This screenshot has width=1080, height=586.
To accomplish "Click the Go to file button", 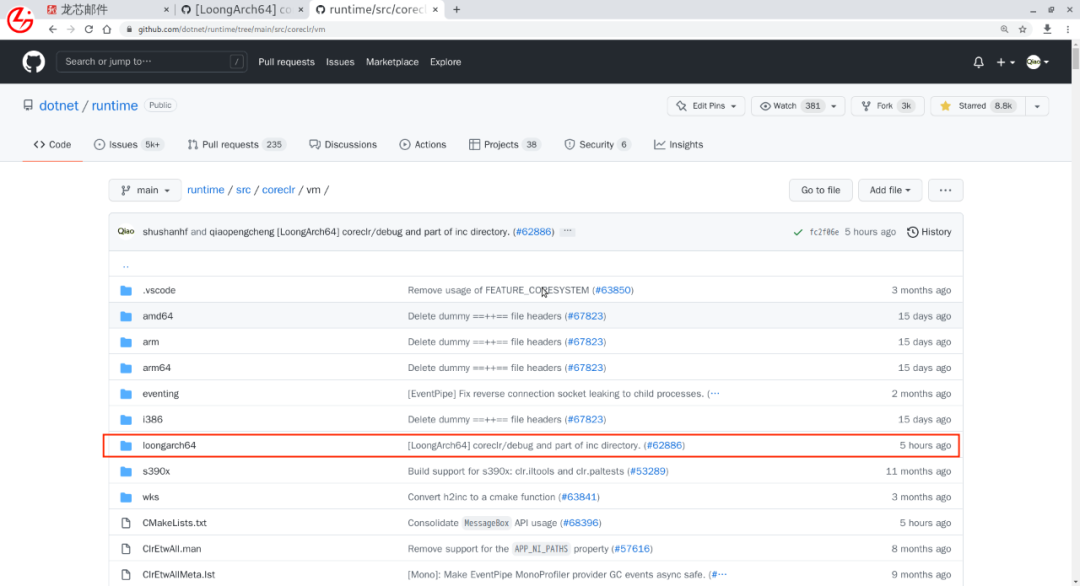I will (x=821, y=190).
